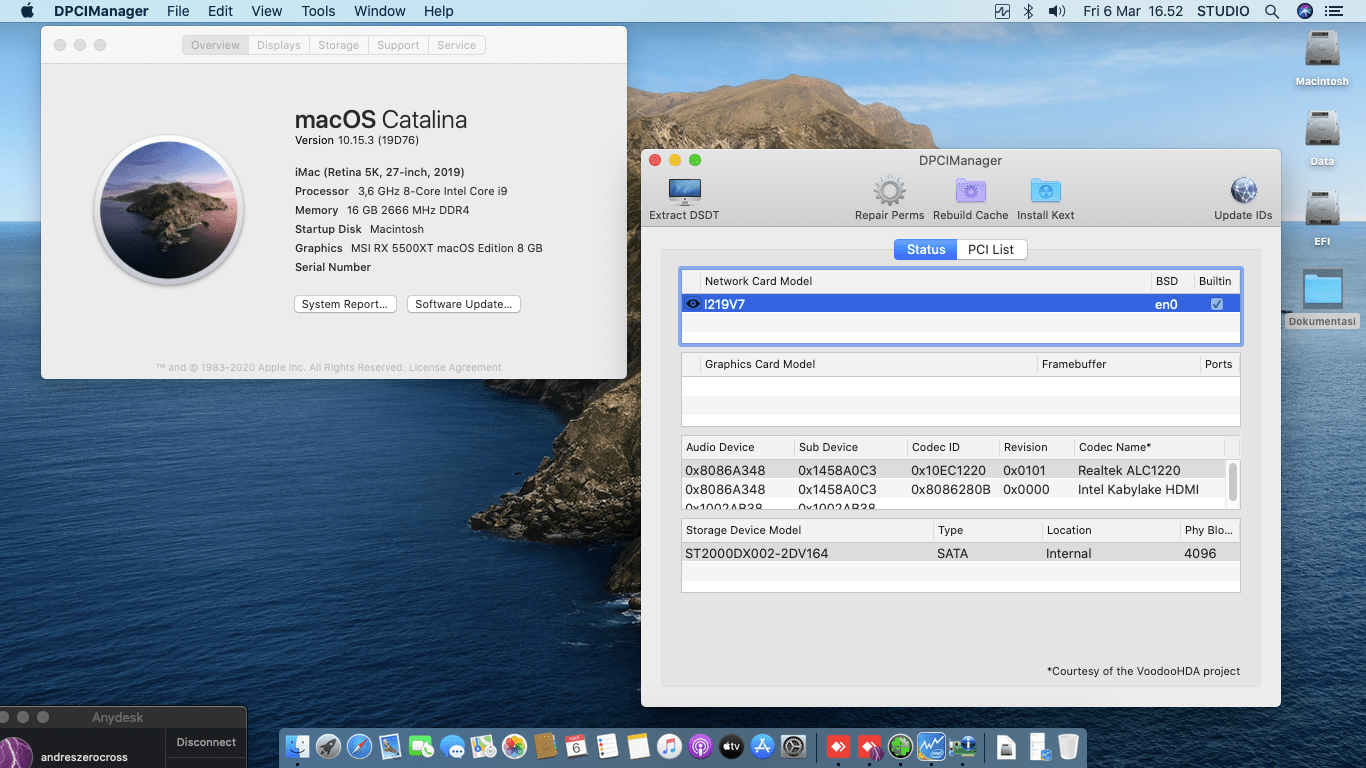The width and height of the screenshot is (1366, 768).
Task: Open Intel Power Gadget in dock
Action: tap(932, 746)
